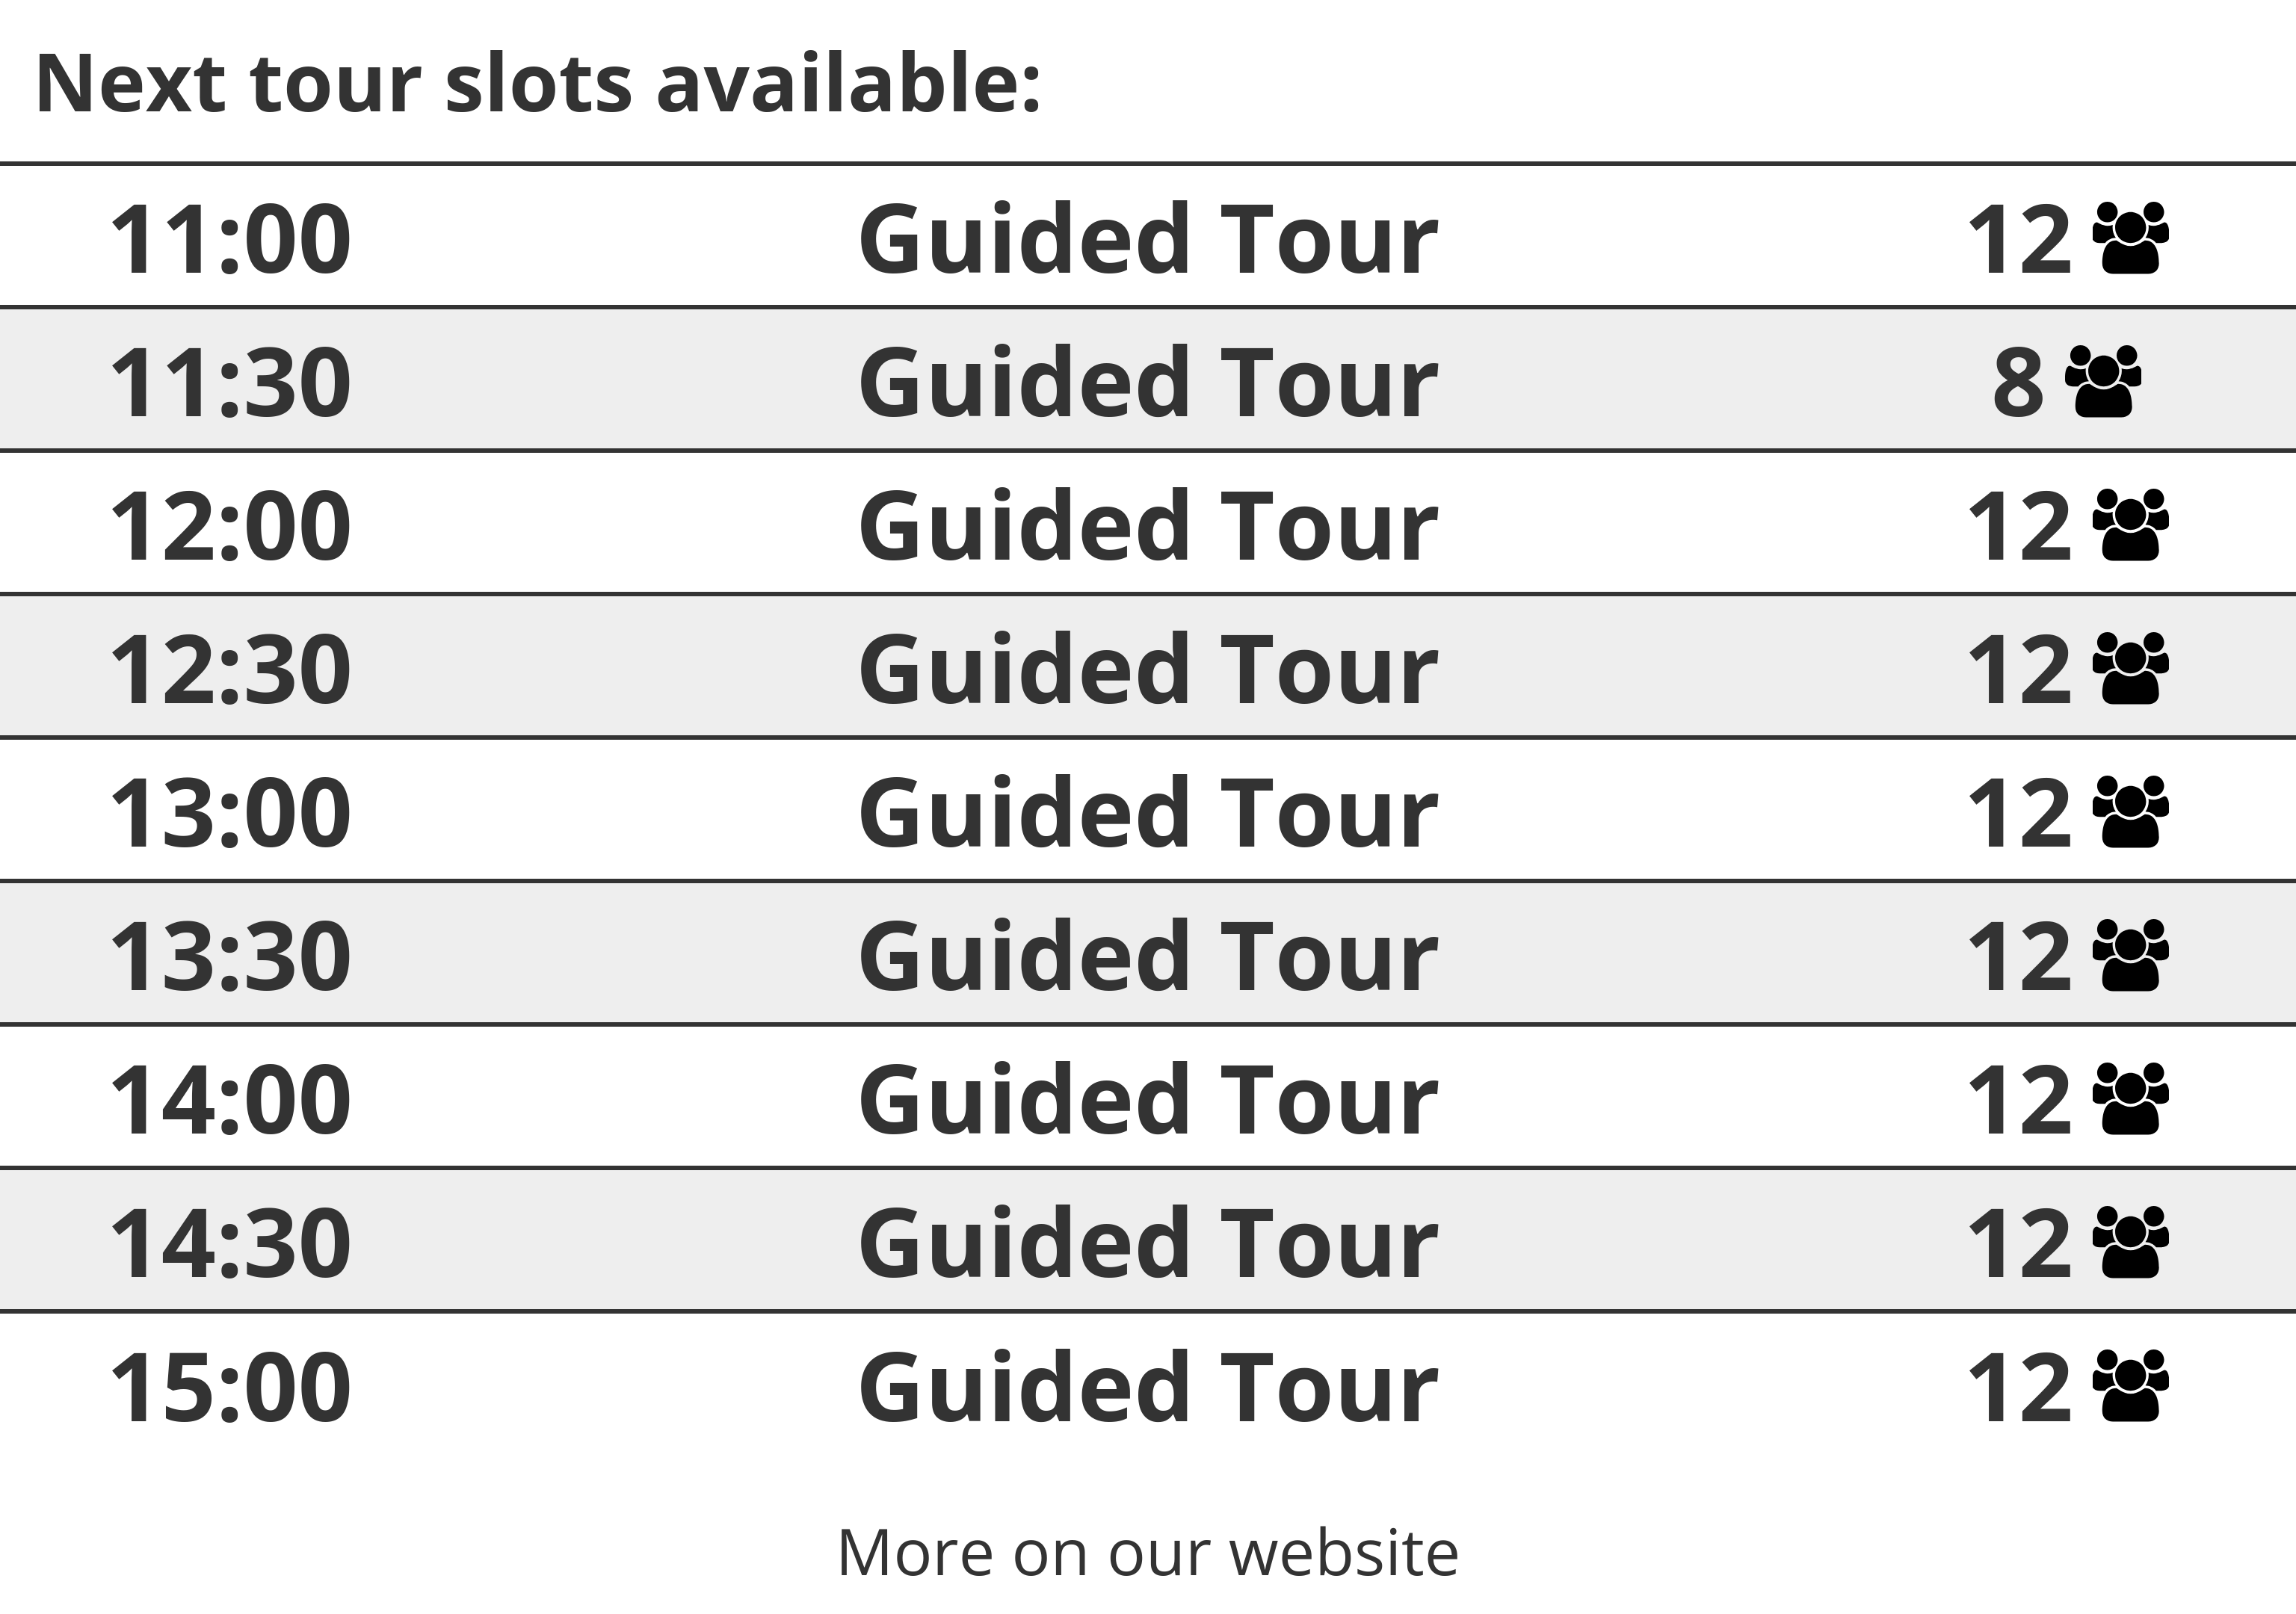Click the people icon for 12:30 tour
This screenshot has width=2296, height=1614.
tap(2130, 668)
